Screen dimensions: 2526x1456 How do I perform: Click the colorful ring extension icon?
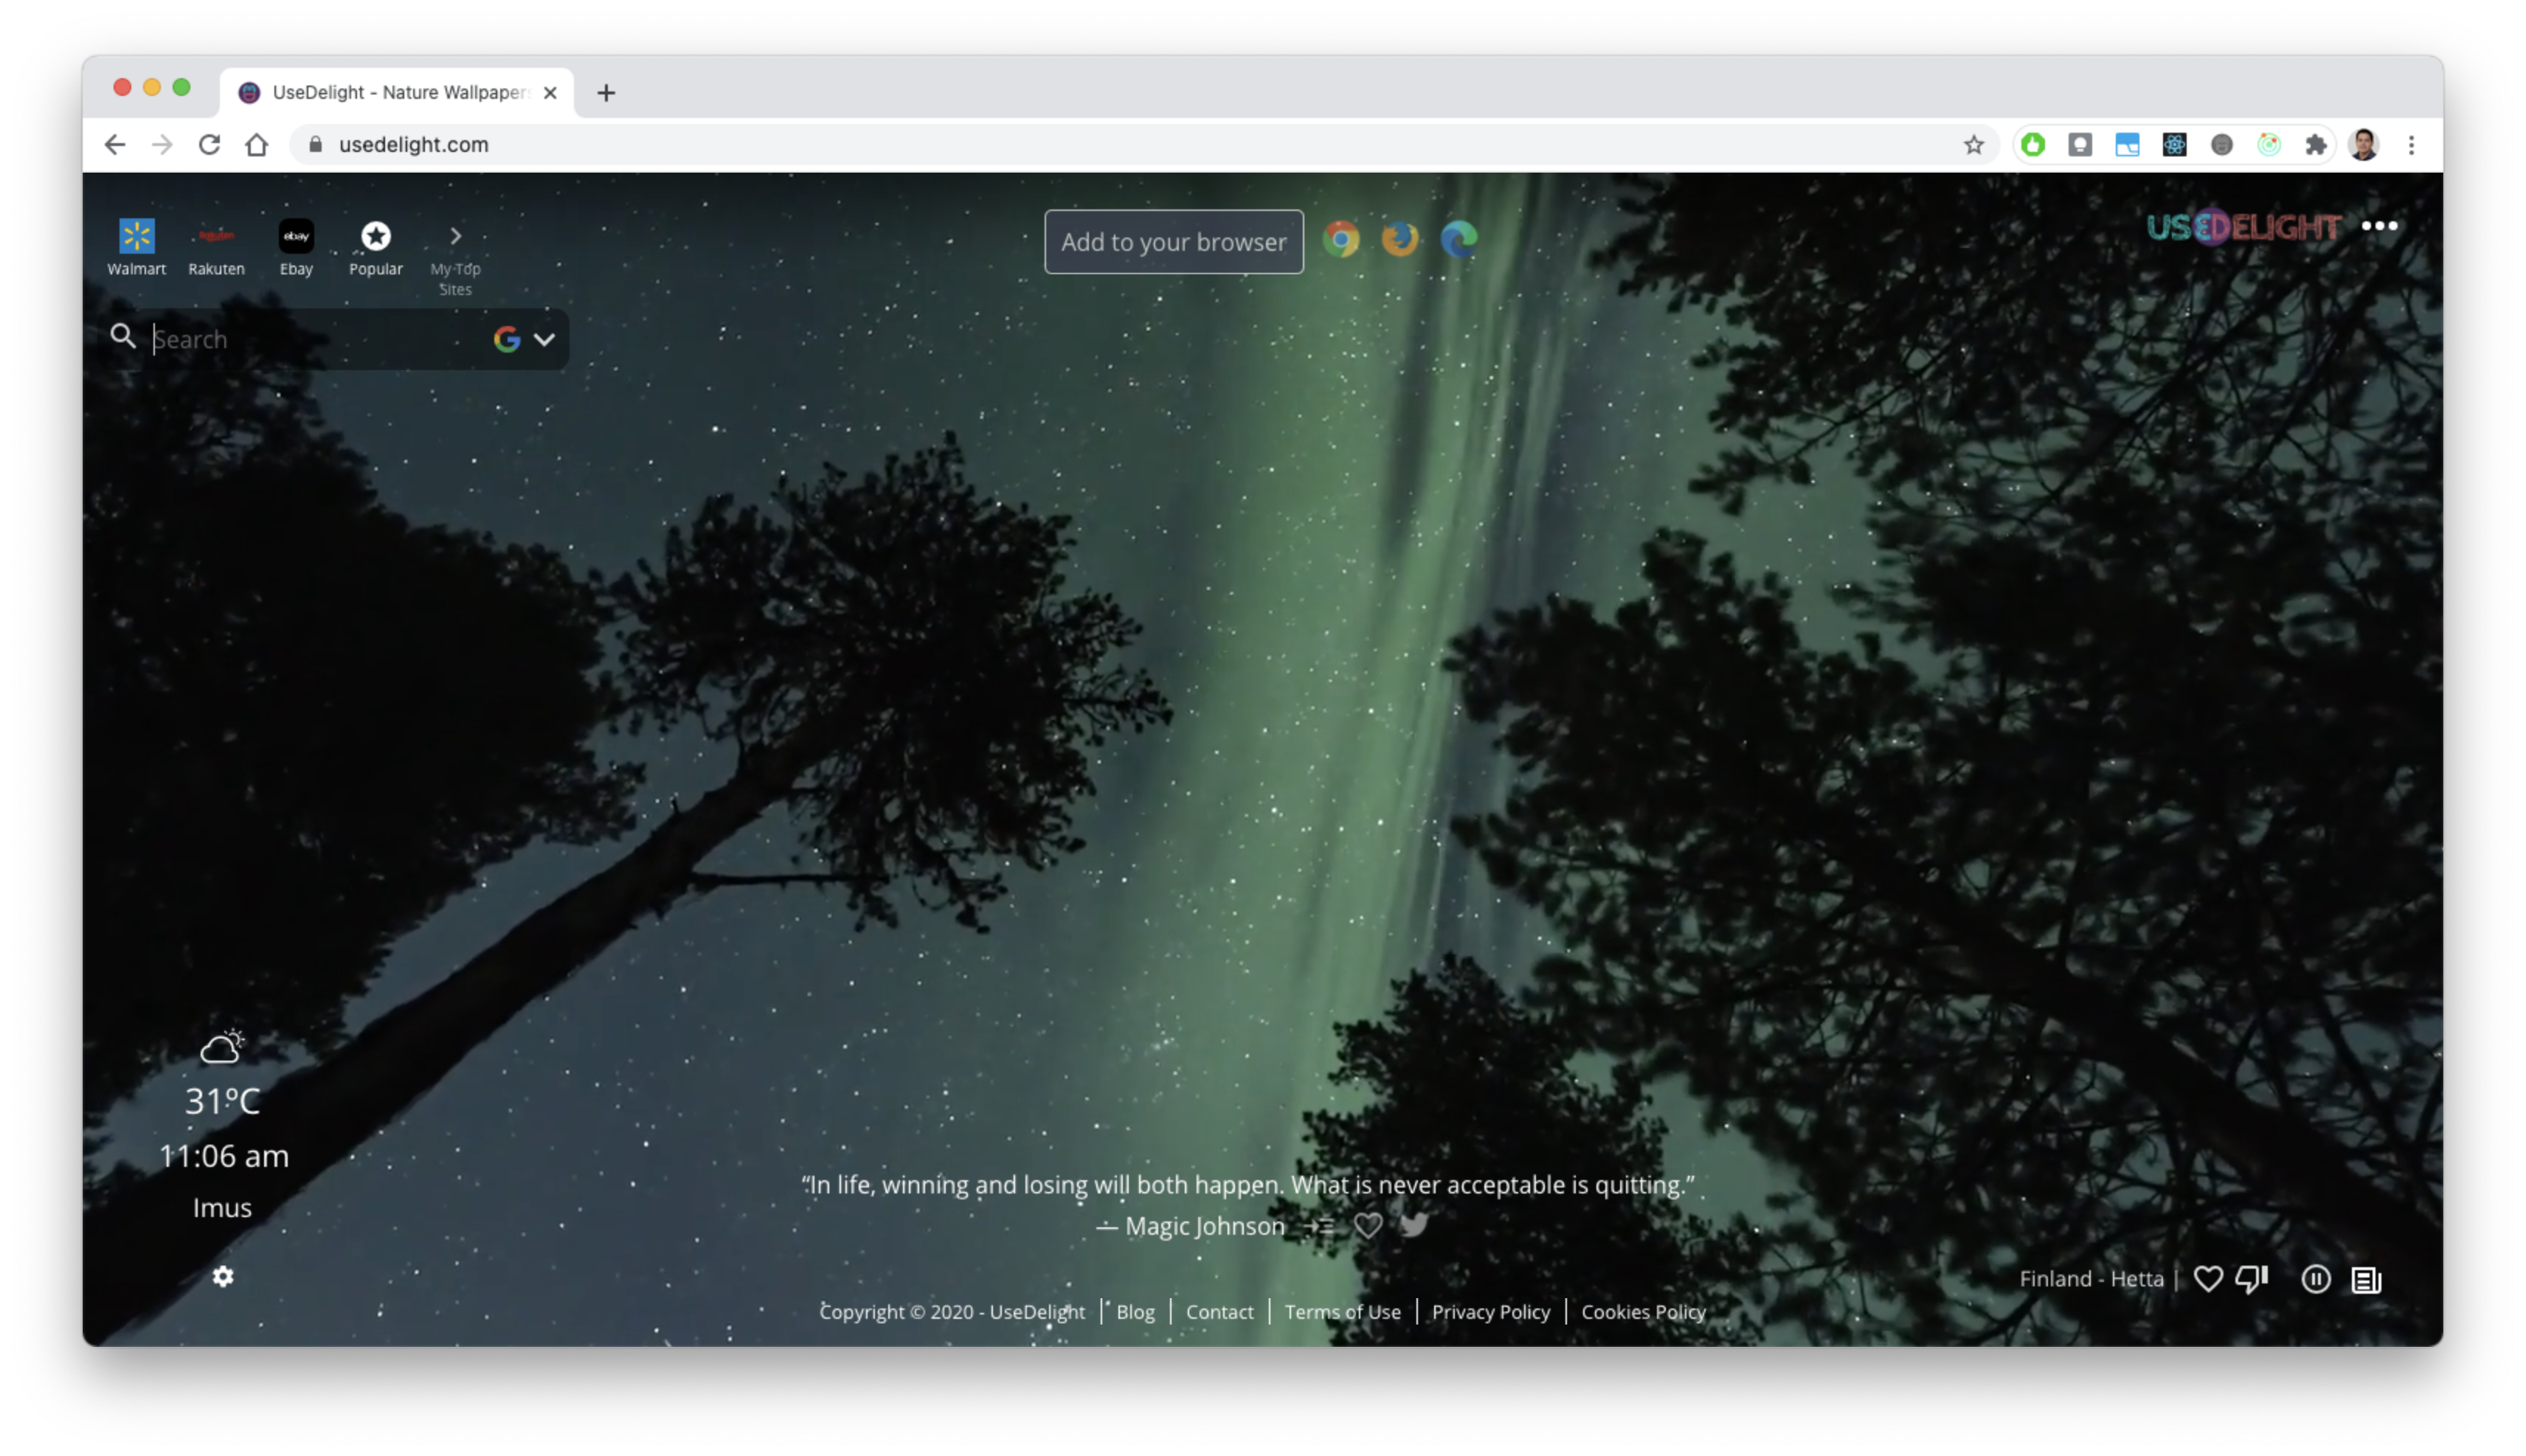point(2268,145)
